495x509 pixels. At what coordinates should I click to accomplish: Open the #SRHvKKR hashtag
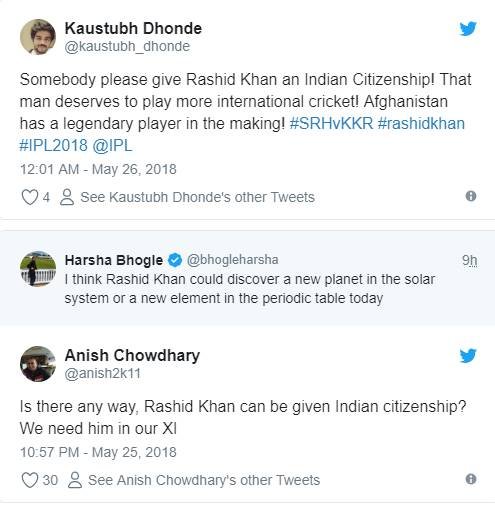click(331, 124)
